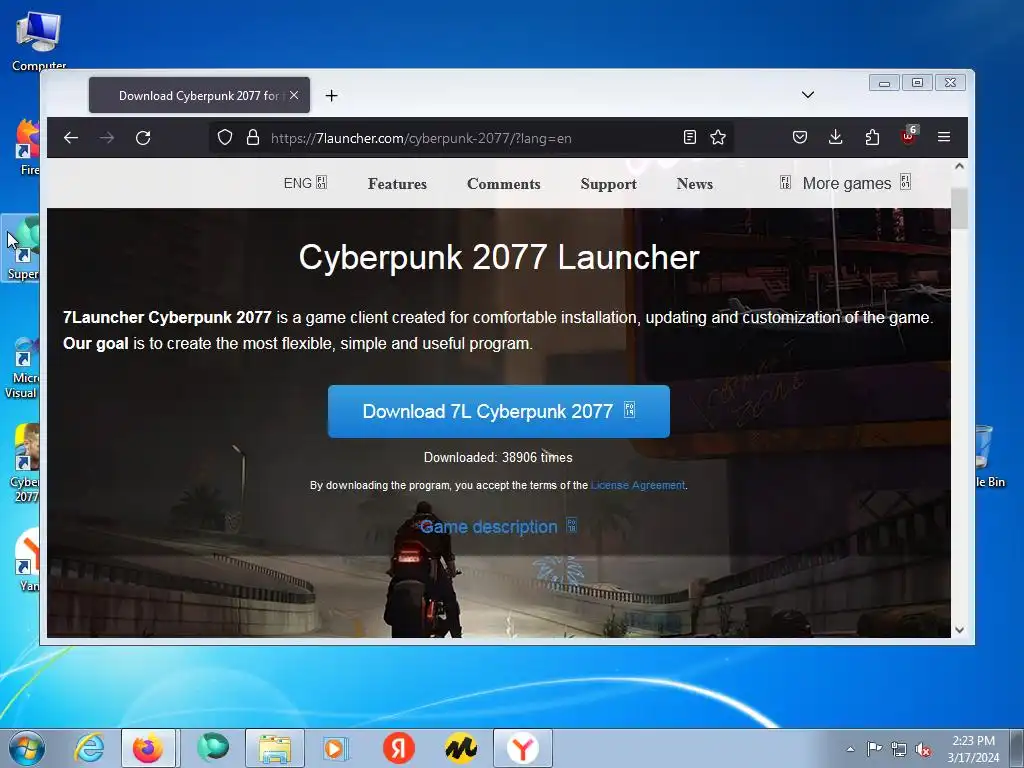1024x768 pixels.
Task: Open the Yandex Browser 'Y' taskbar icon
Action: coord(522,748)
